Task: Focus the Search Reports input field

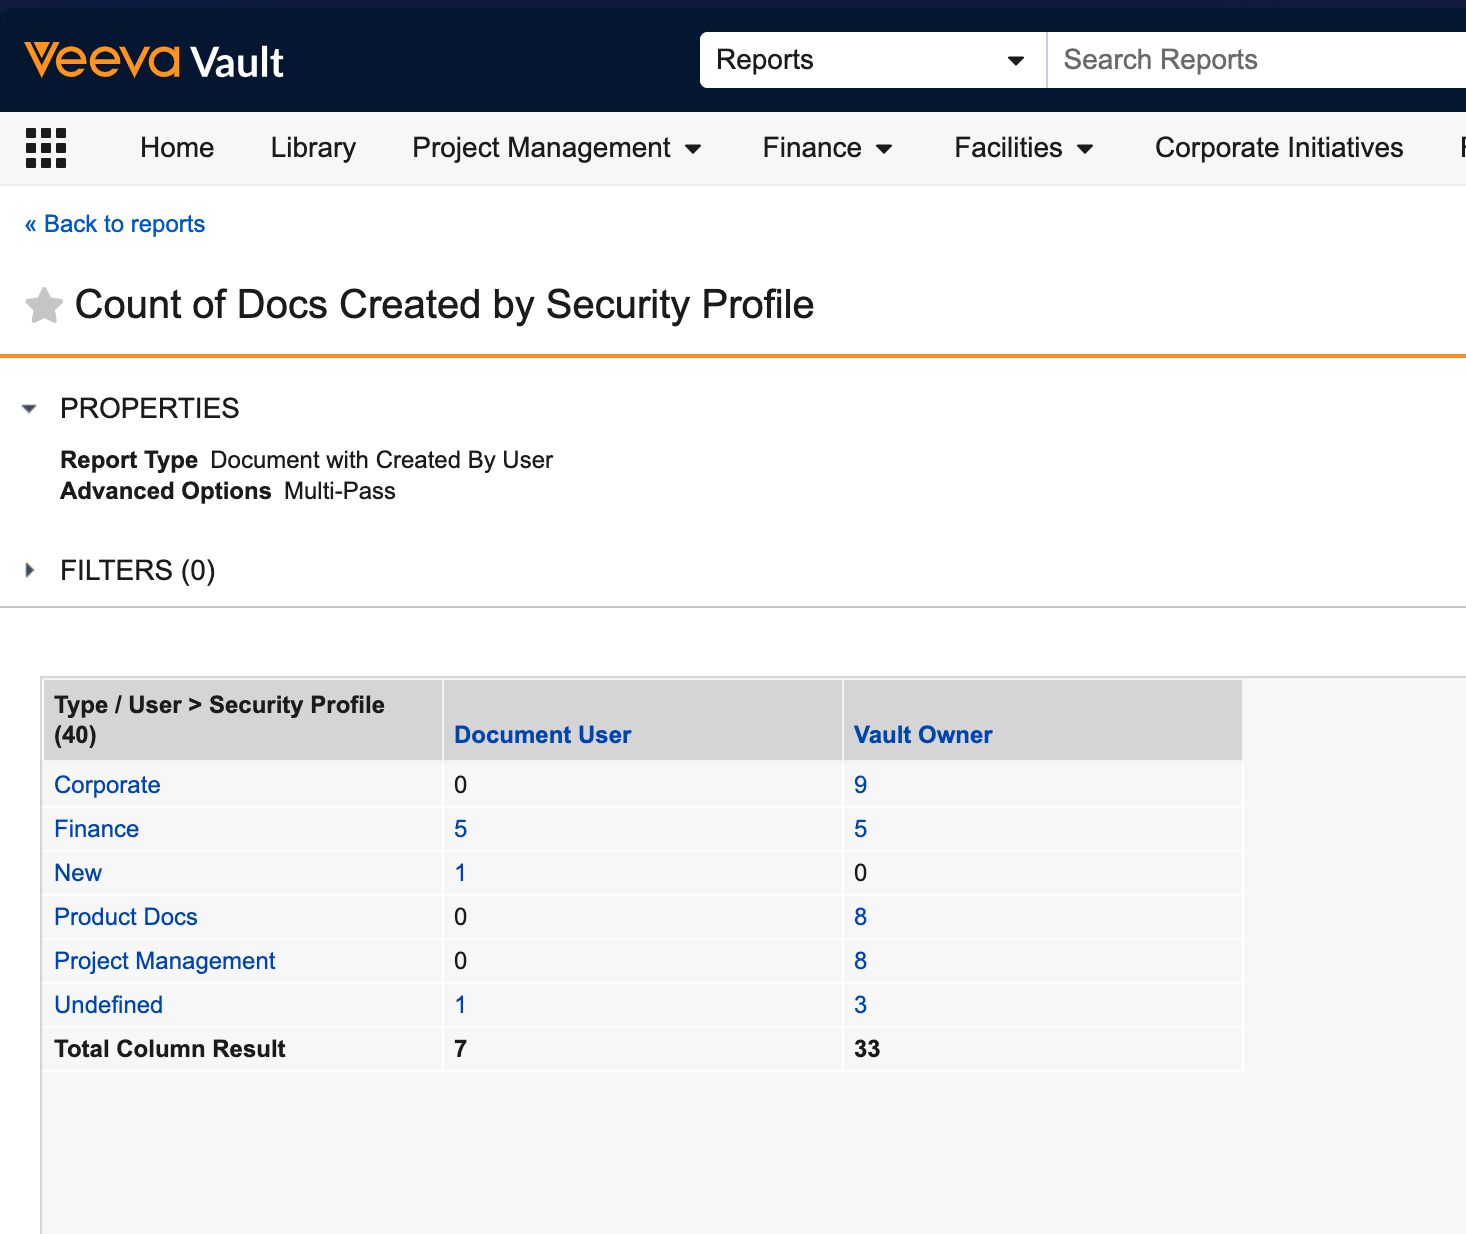Action: (x=1256, y=60)
